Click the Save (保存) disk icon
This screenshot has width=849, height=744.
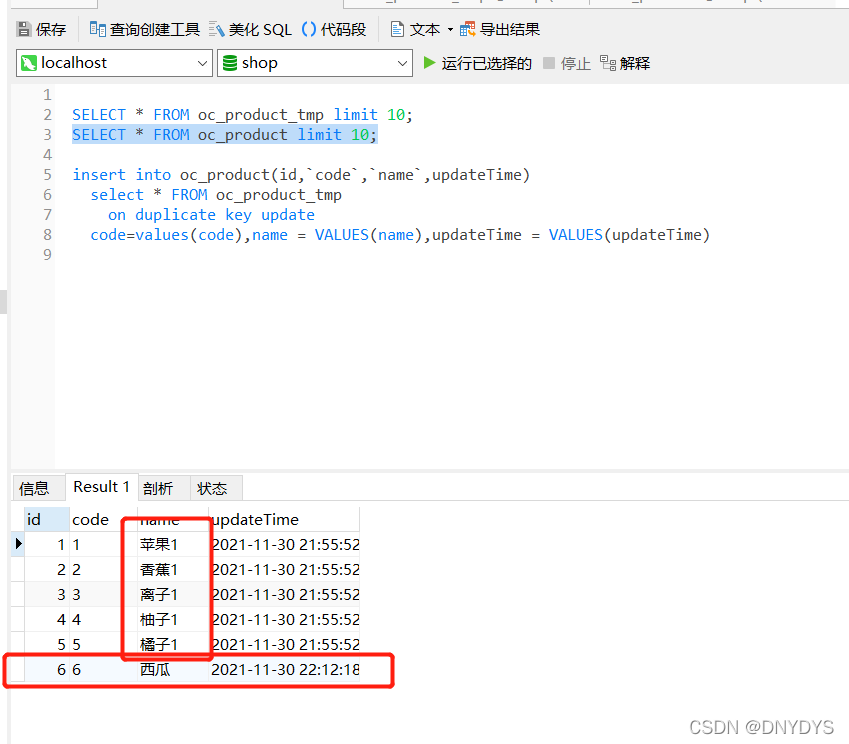point(24,29)
